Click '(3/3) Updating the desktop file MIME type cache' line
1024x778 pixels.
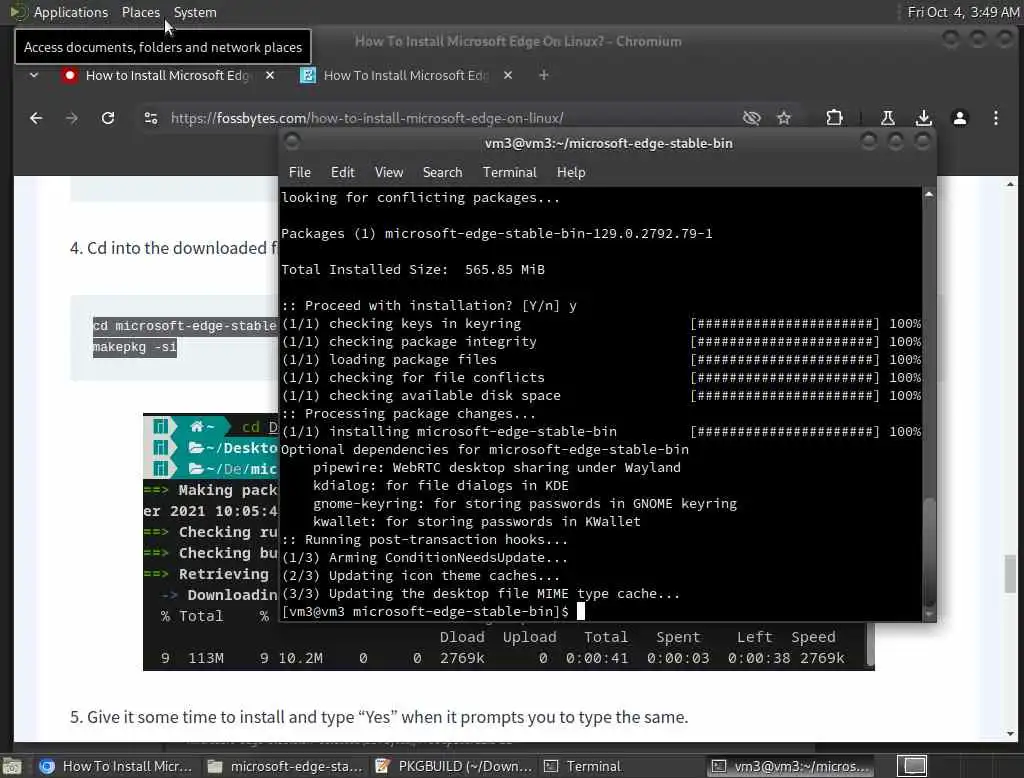481,594
